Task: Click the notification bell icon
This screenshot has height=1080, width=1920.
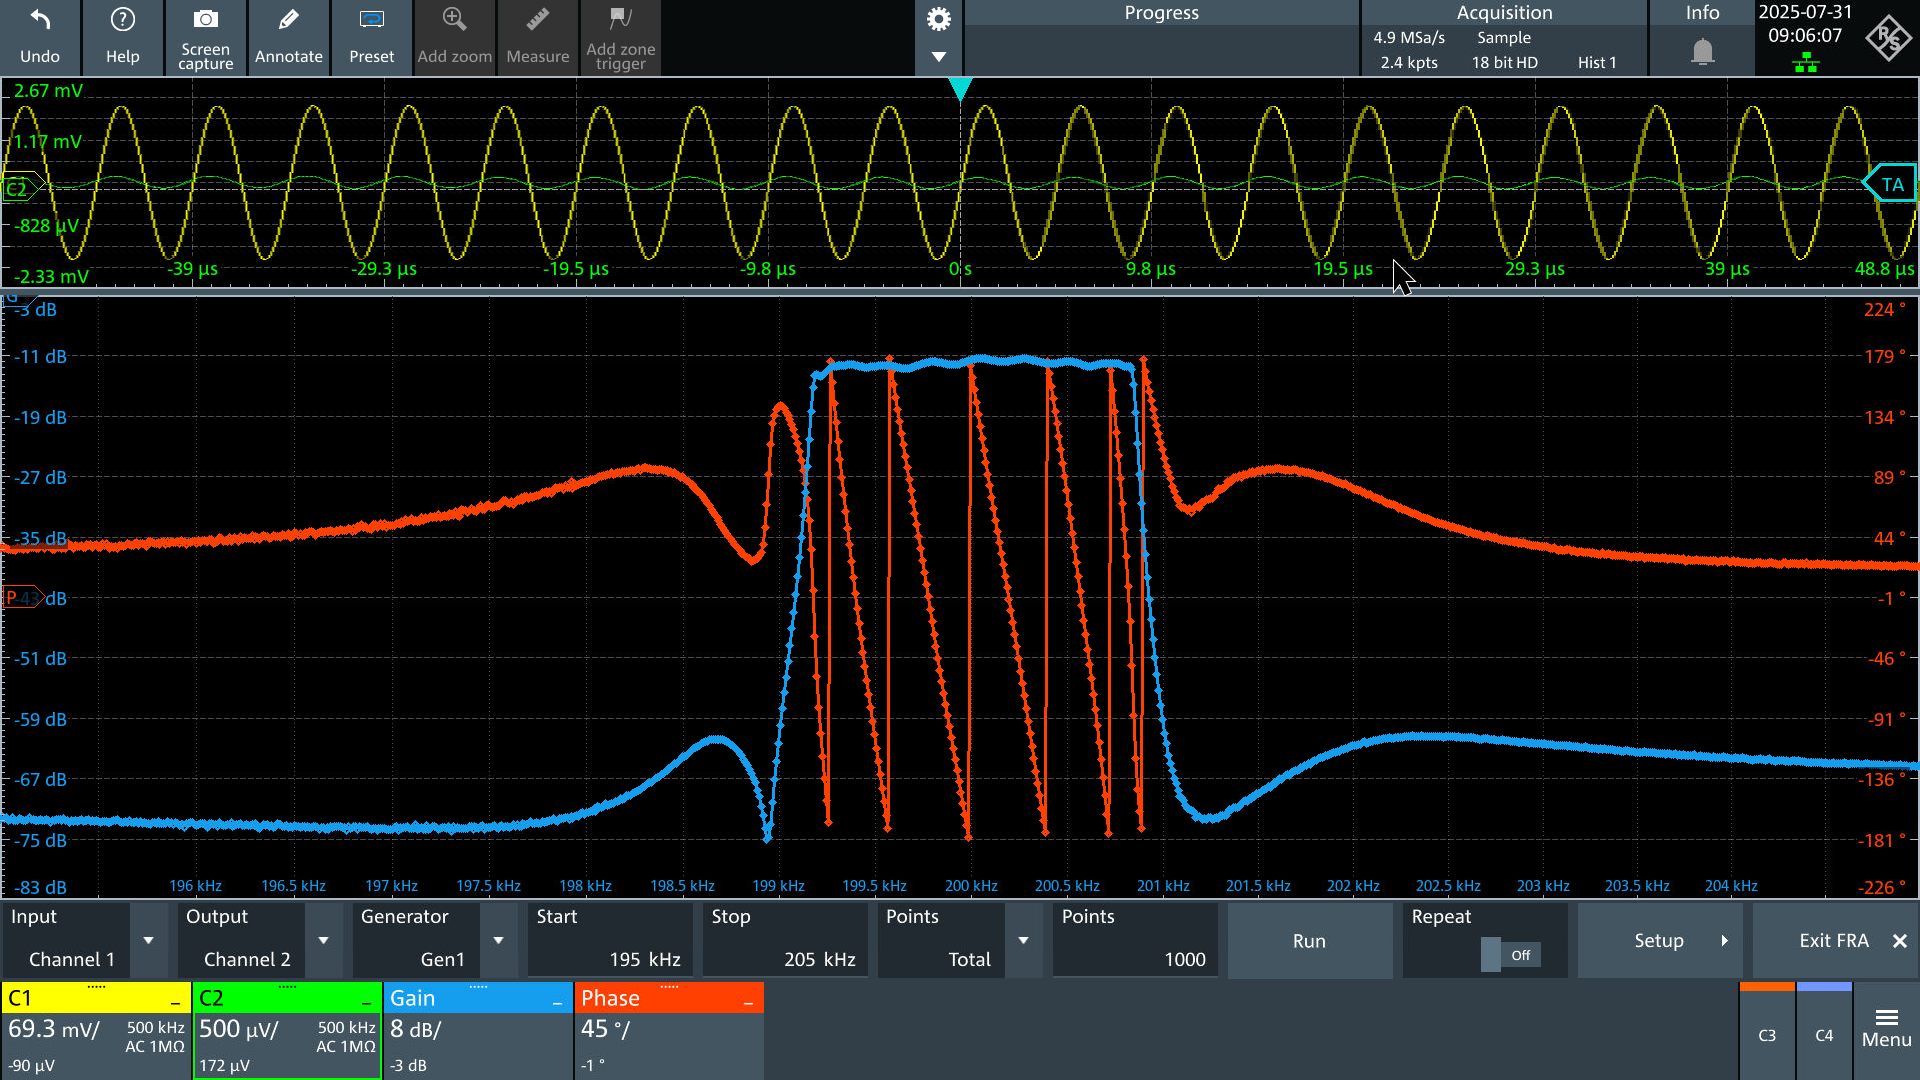Action: point(1703,51)
